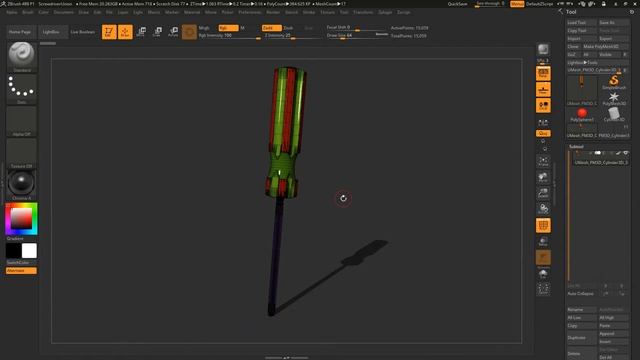The width and height of the screenshot is (640, 360).
Task: Click the Rotate view icon
Action: tap(543, 209)
